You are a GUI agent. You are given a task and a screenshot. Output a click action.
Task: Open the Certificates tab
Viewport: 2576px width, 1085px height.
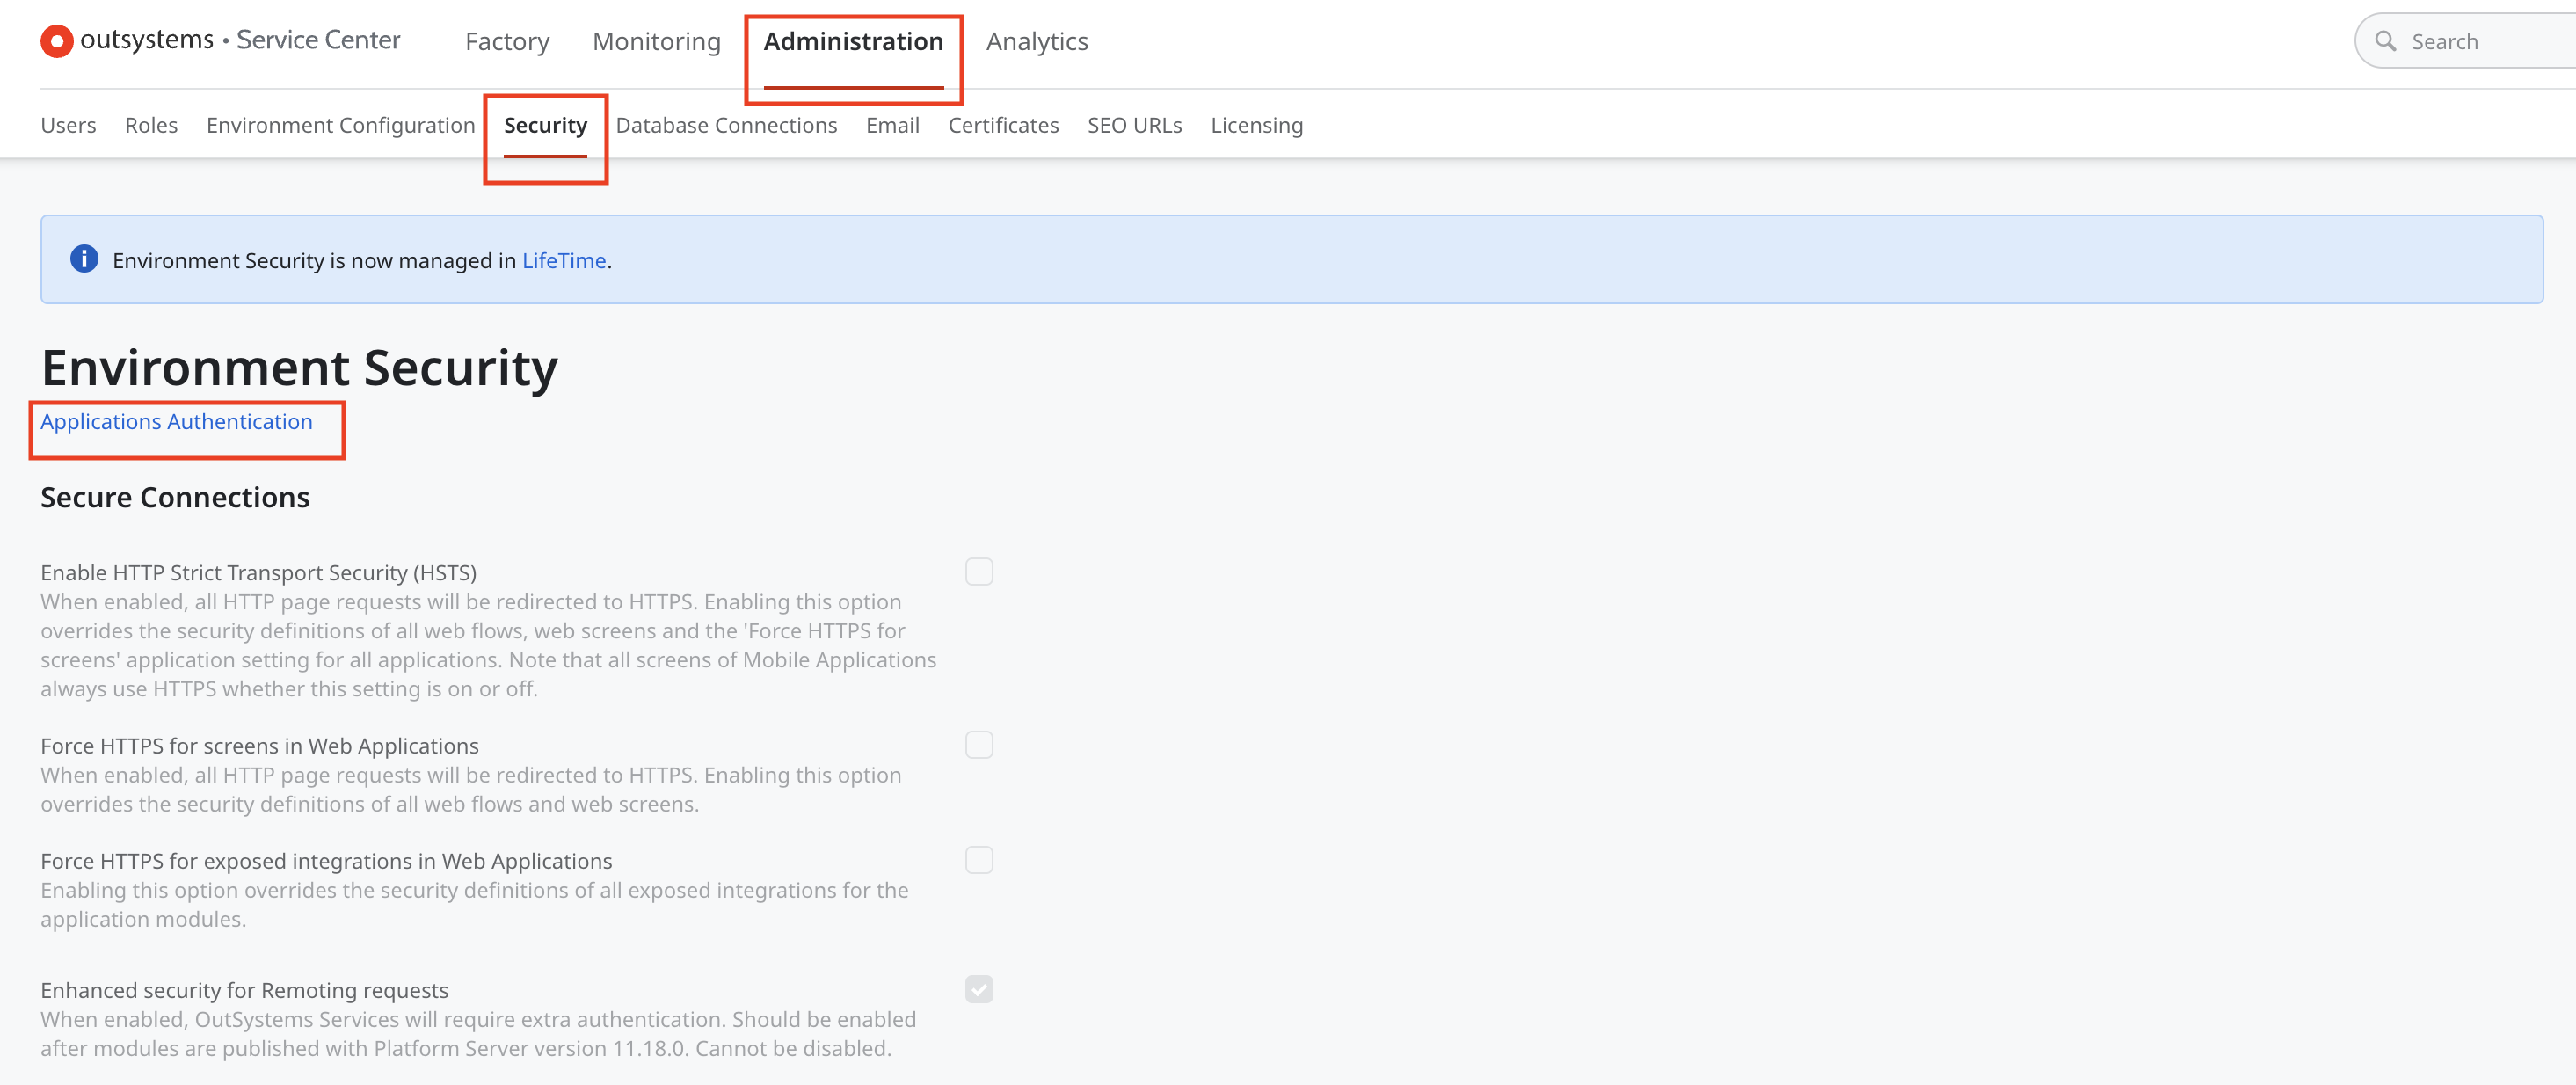(1003, 125)
